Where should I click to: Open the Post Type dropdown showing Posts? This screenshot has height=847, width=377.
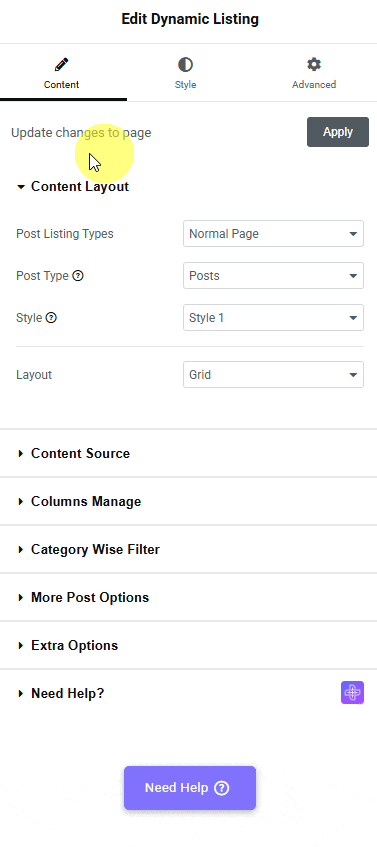pos(273,276)
